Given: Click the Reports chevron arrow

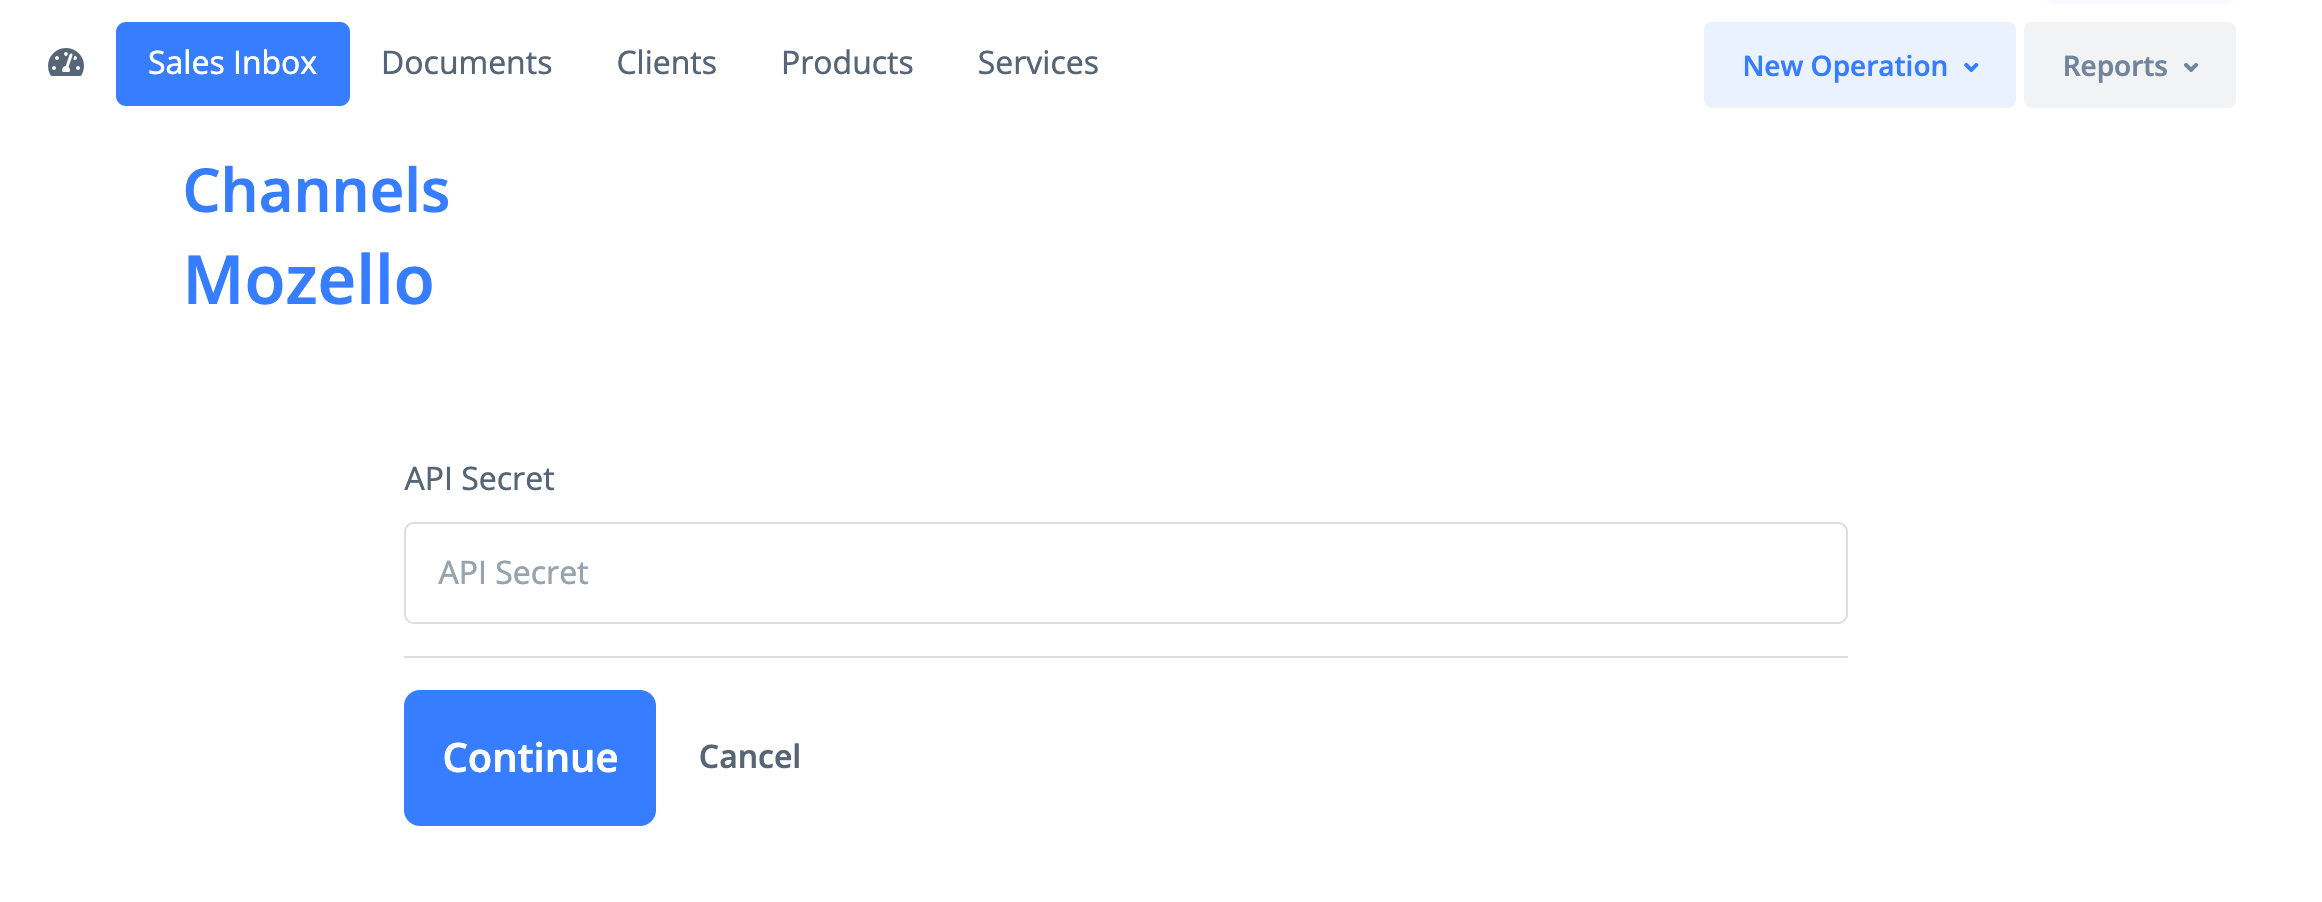Looking at the screenshot, I should coord(2191,67).
